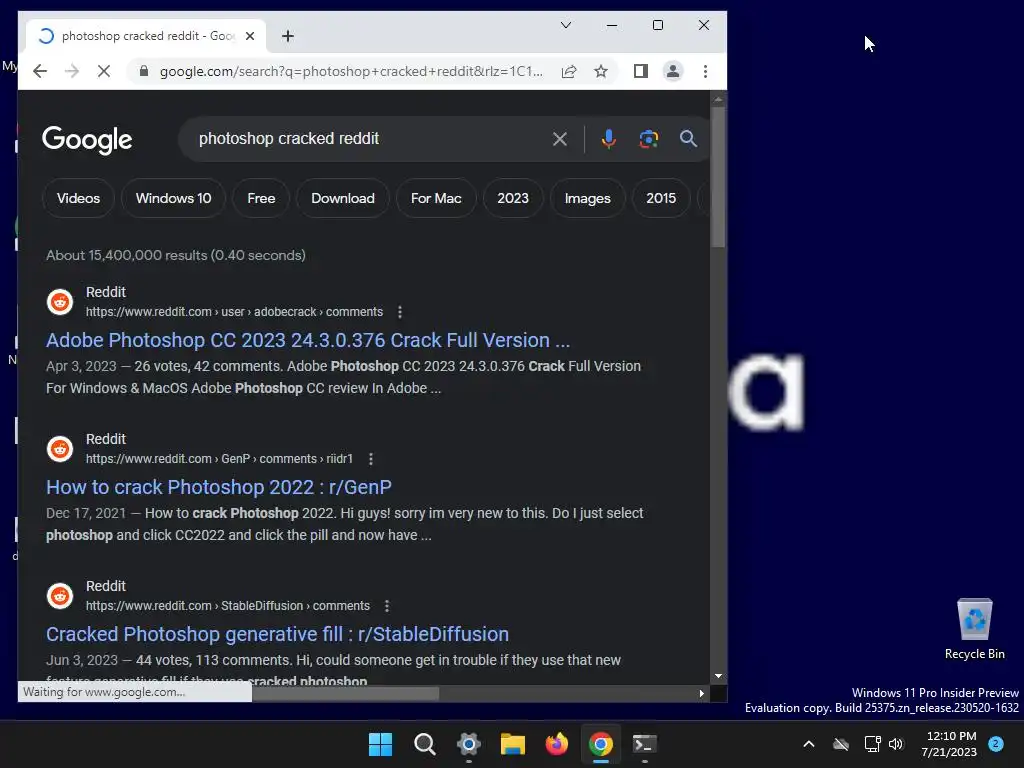Open taskbar Search

point(424,744)
